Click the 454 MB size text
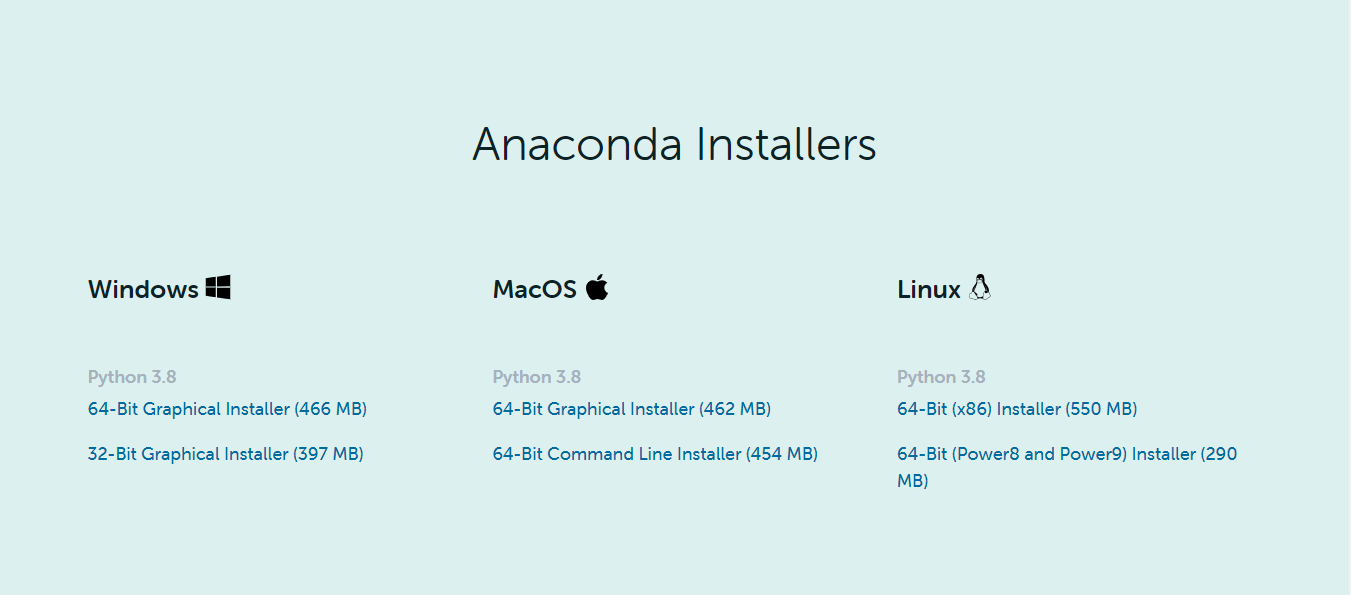Image resolution: width=1351 pixels, height=595 pixels. pyautogui.click(x=782, y=454)
